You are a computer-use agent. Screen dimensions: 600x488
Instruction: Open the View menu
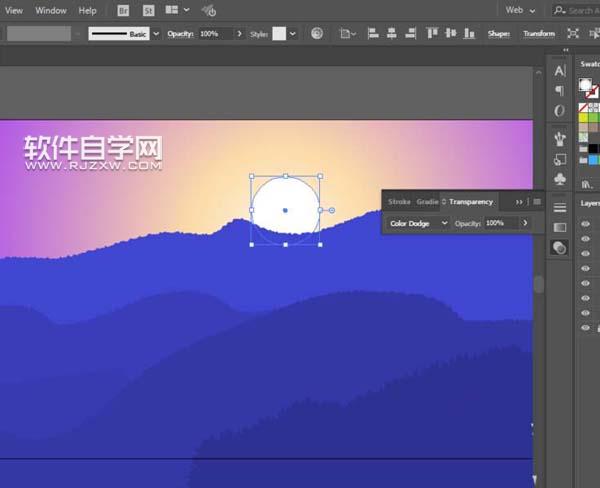[x=14, y=11]
